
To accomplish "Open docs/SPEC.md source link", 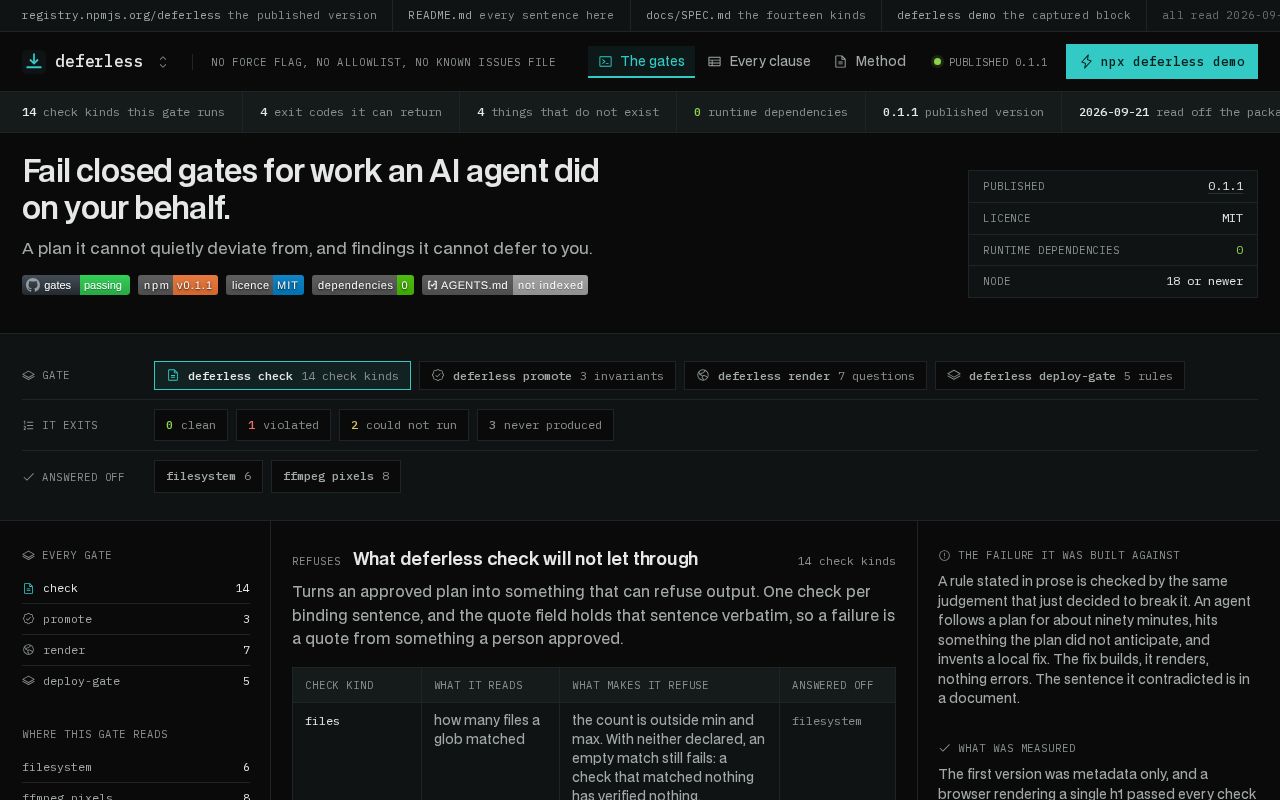I will 756,15.
